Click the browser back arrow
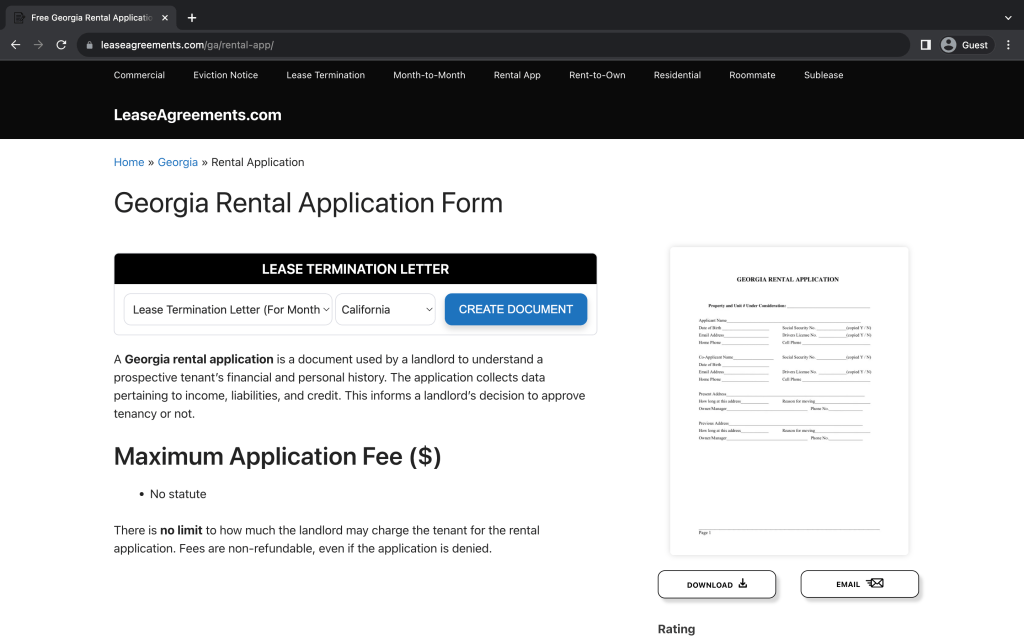 coord(15,45)
